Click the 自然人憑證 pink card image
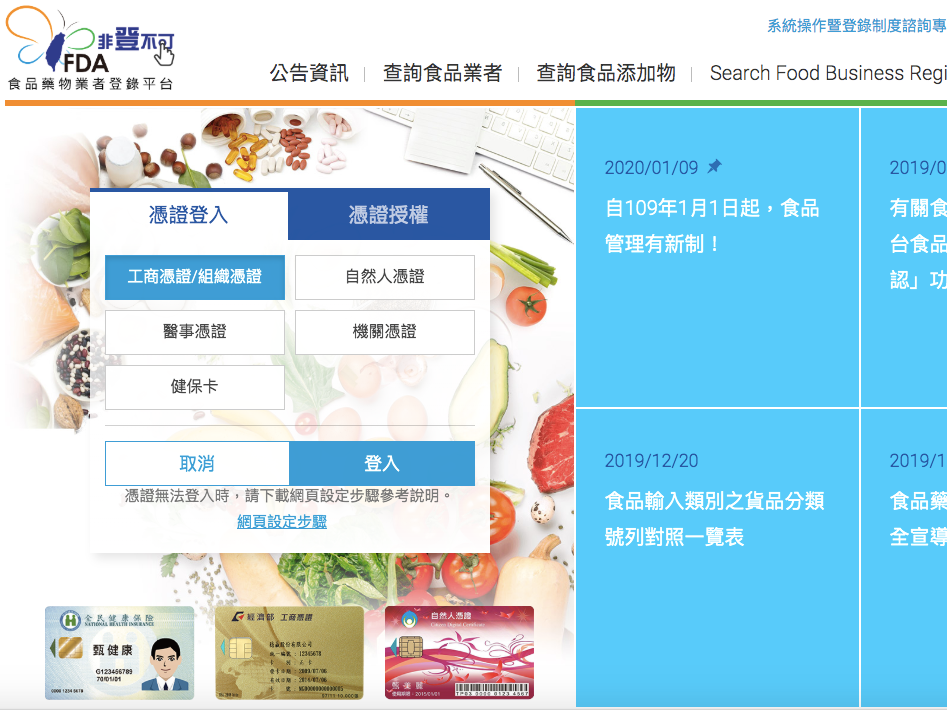The image size is (947, 710). pyautogui.click(x=459, y=652)
